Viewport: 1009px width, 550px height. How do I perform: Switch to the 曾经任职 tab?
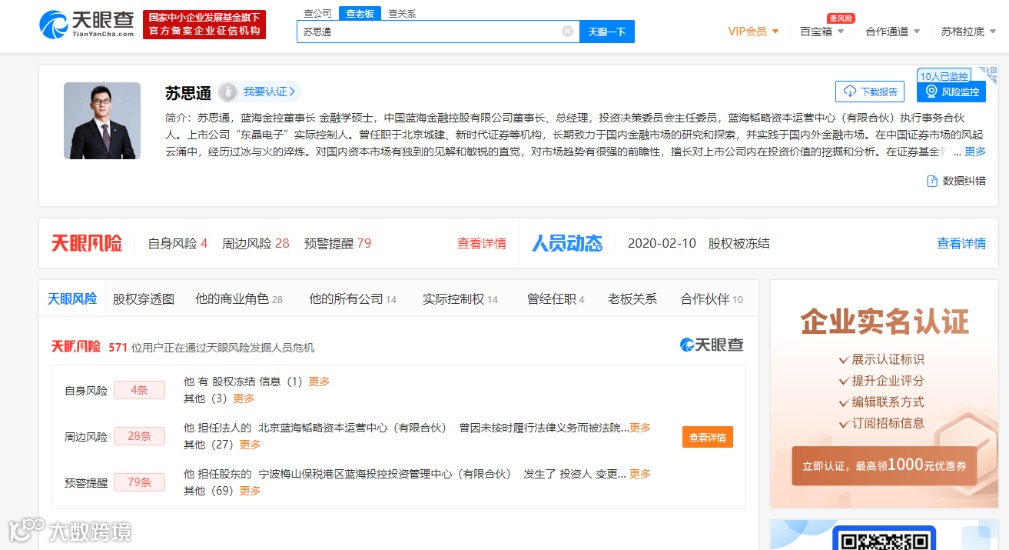click(555, 299)
